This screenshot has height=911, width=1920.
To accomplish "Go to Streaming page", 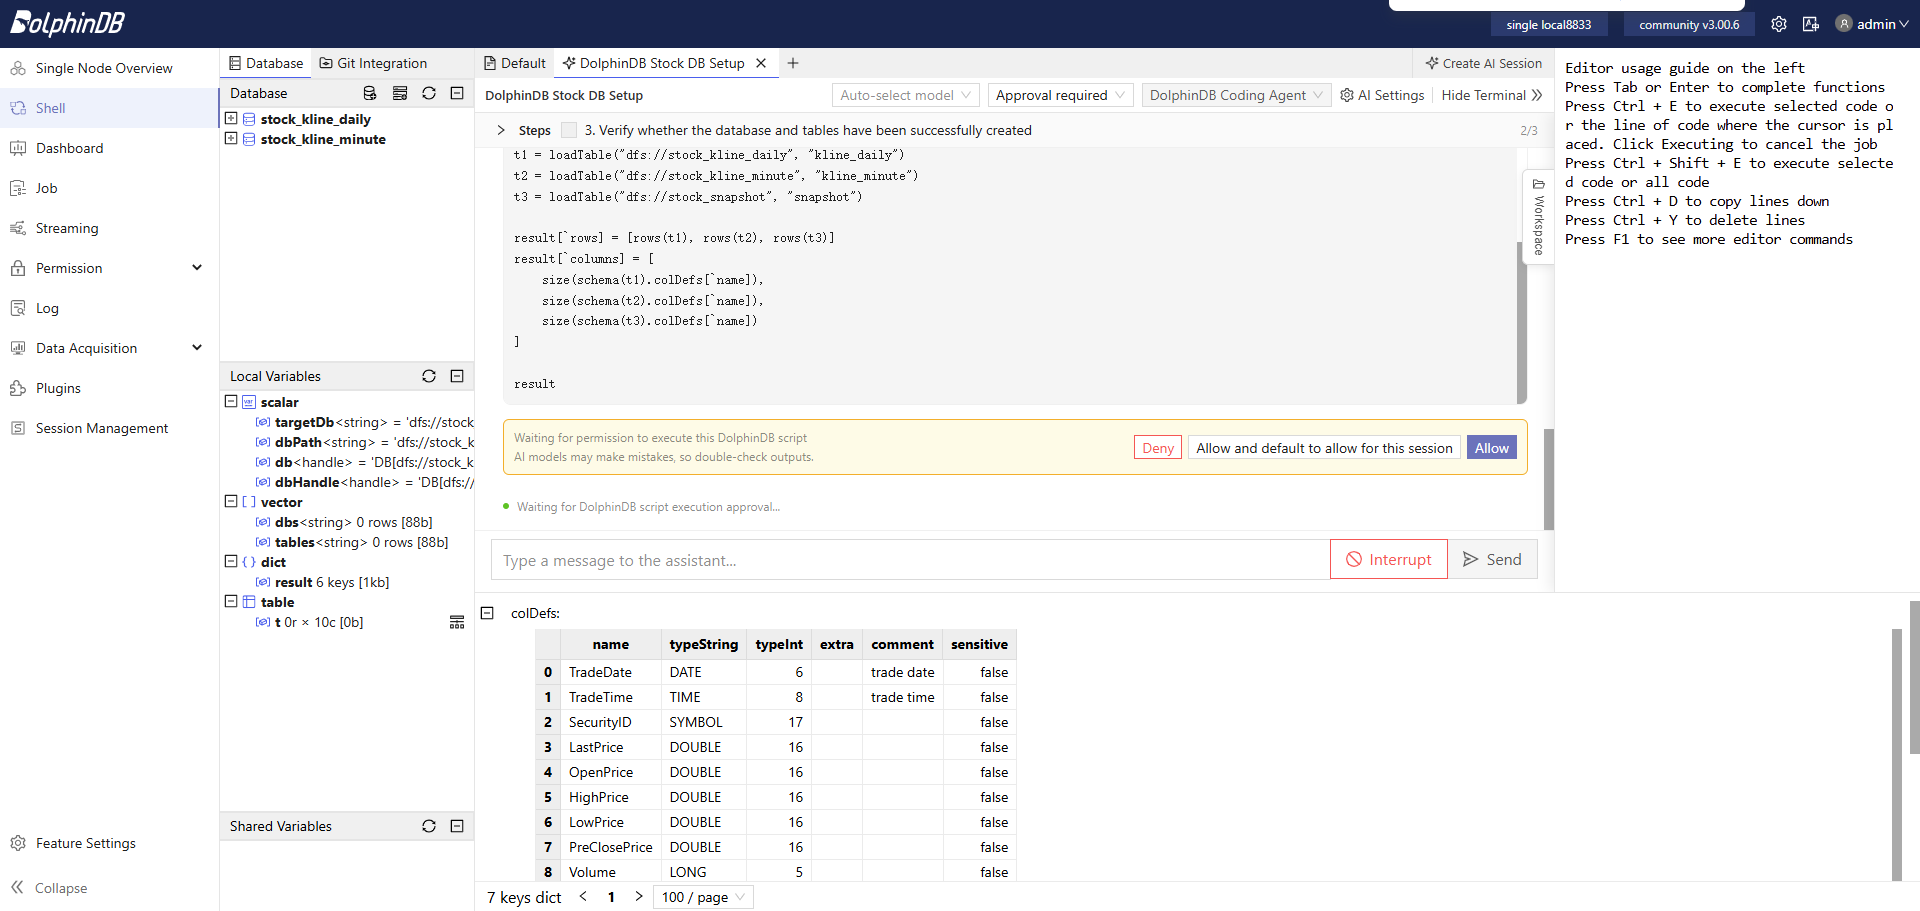I will click(67, 228).
